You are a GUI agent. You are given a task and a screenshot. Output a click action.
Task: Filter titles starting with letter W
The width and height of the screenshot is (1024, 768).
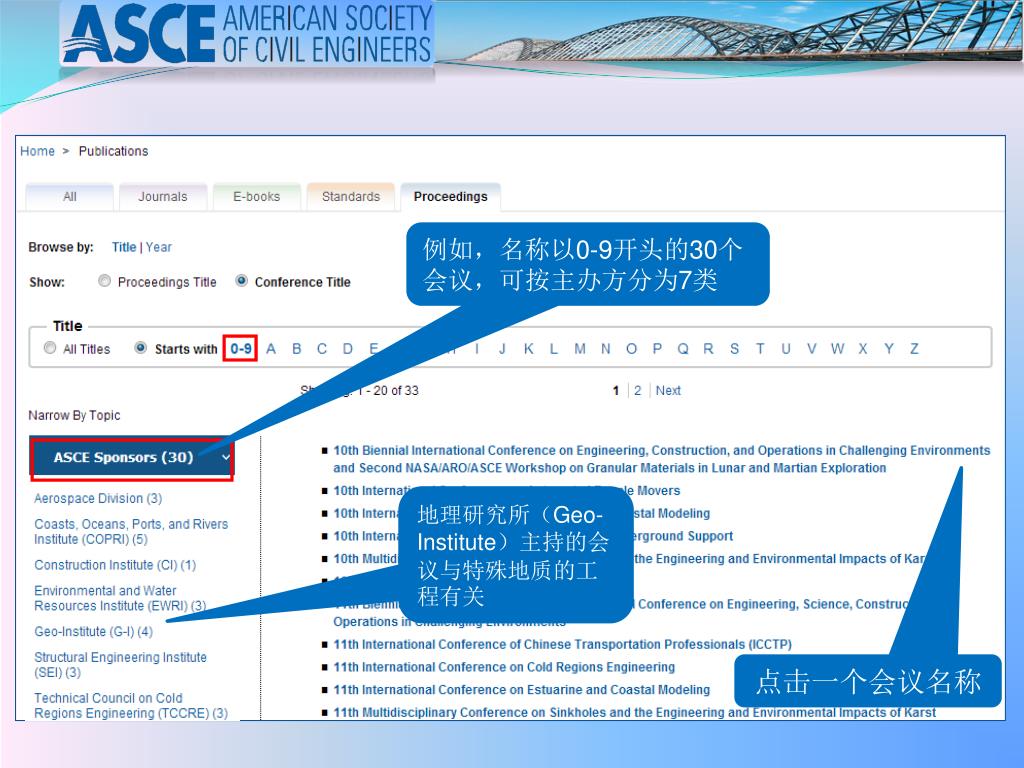pos(837,349)
